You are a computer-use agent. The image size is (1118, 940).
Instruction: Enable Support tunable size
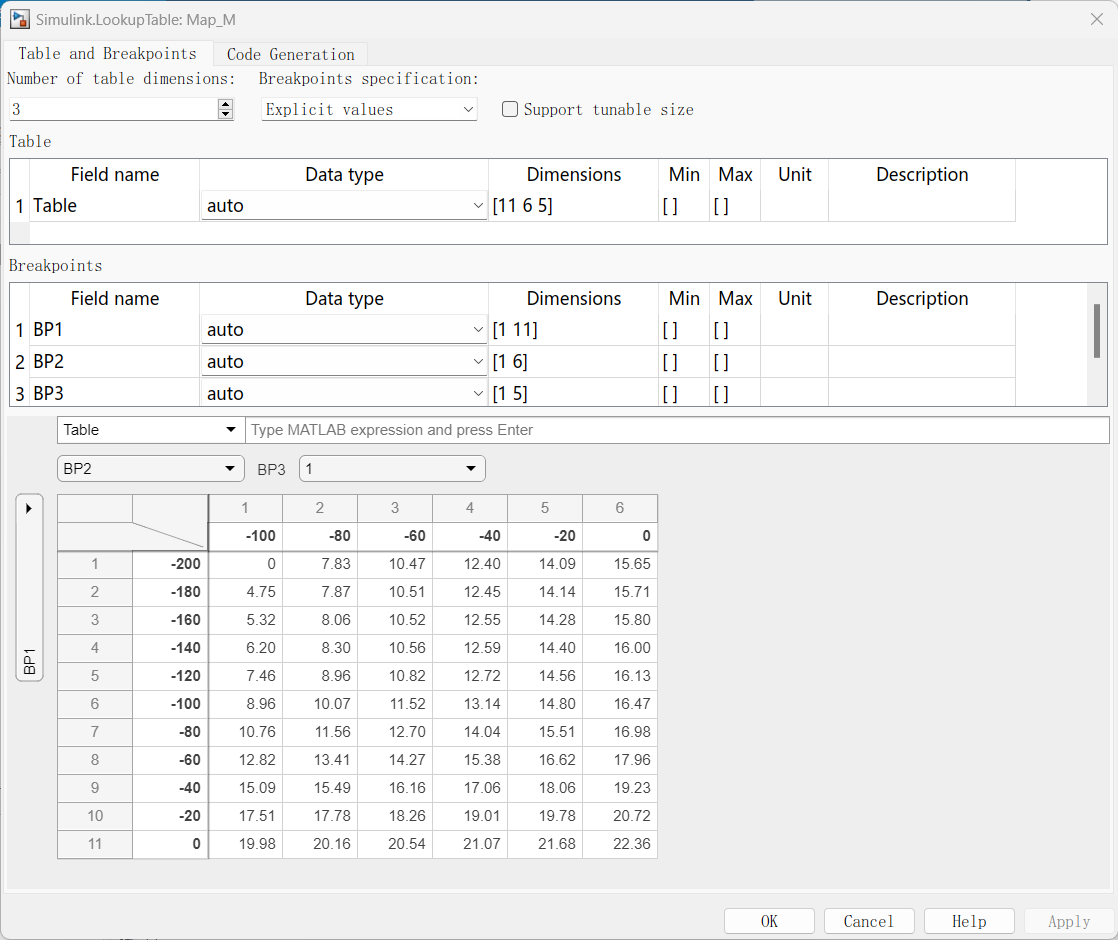[x=510, y=109]
